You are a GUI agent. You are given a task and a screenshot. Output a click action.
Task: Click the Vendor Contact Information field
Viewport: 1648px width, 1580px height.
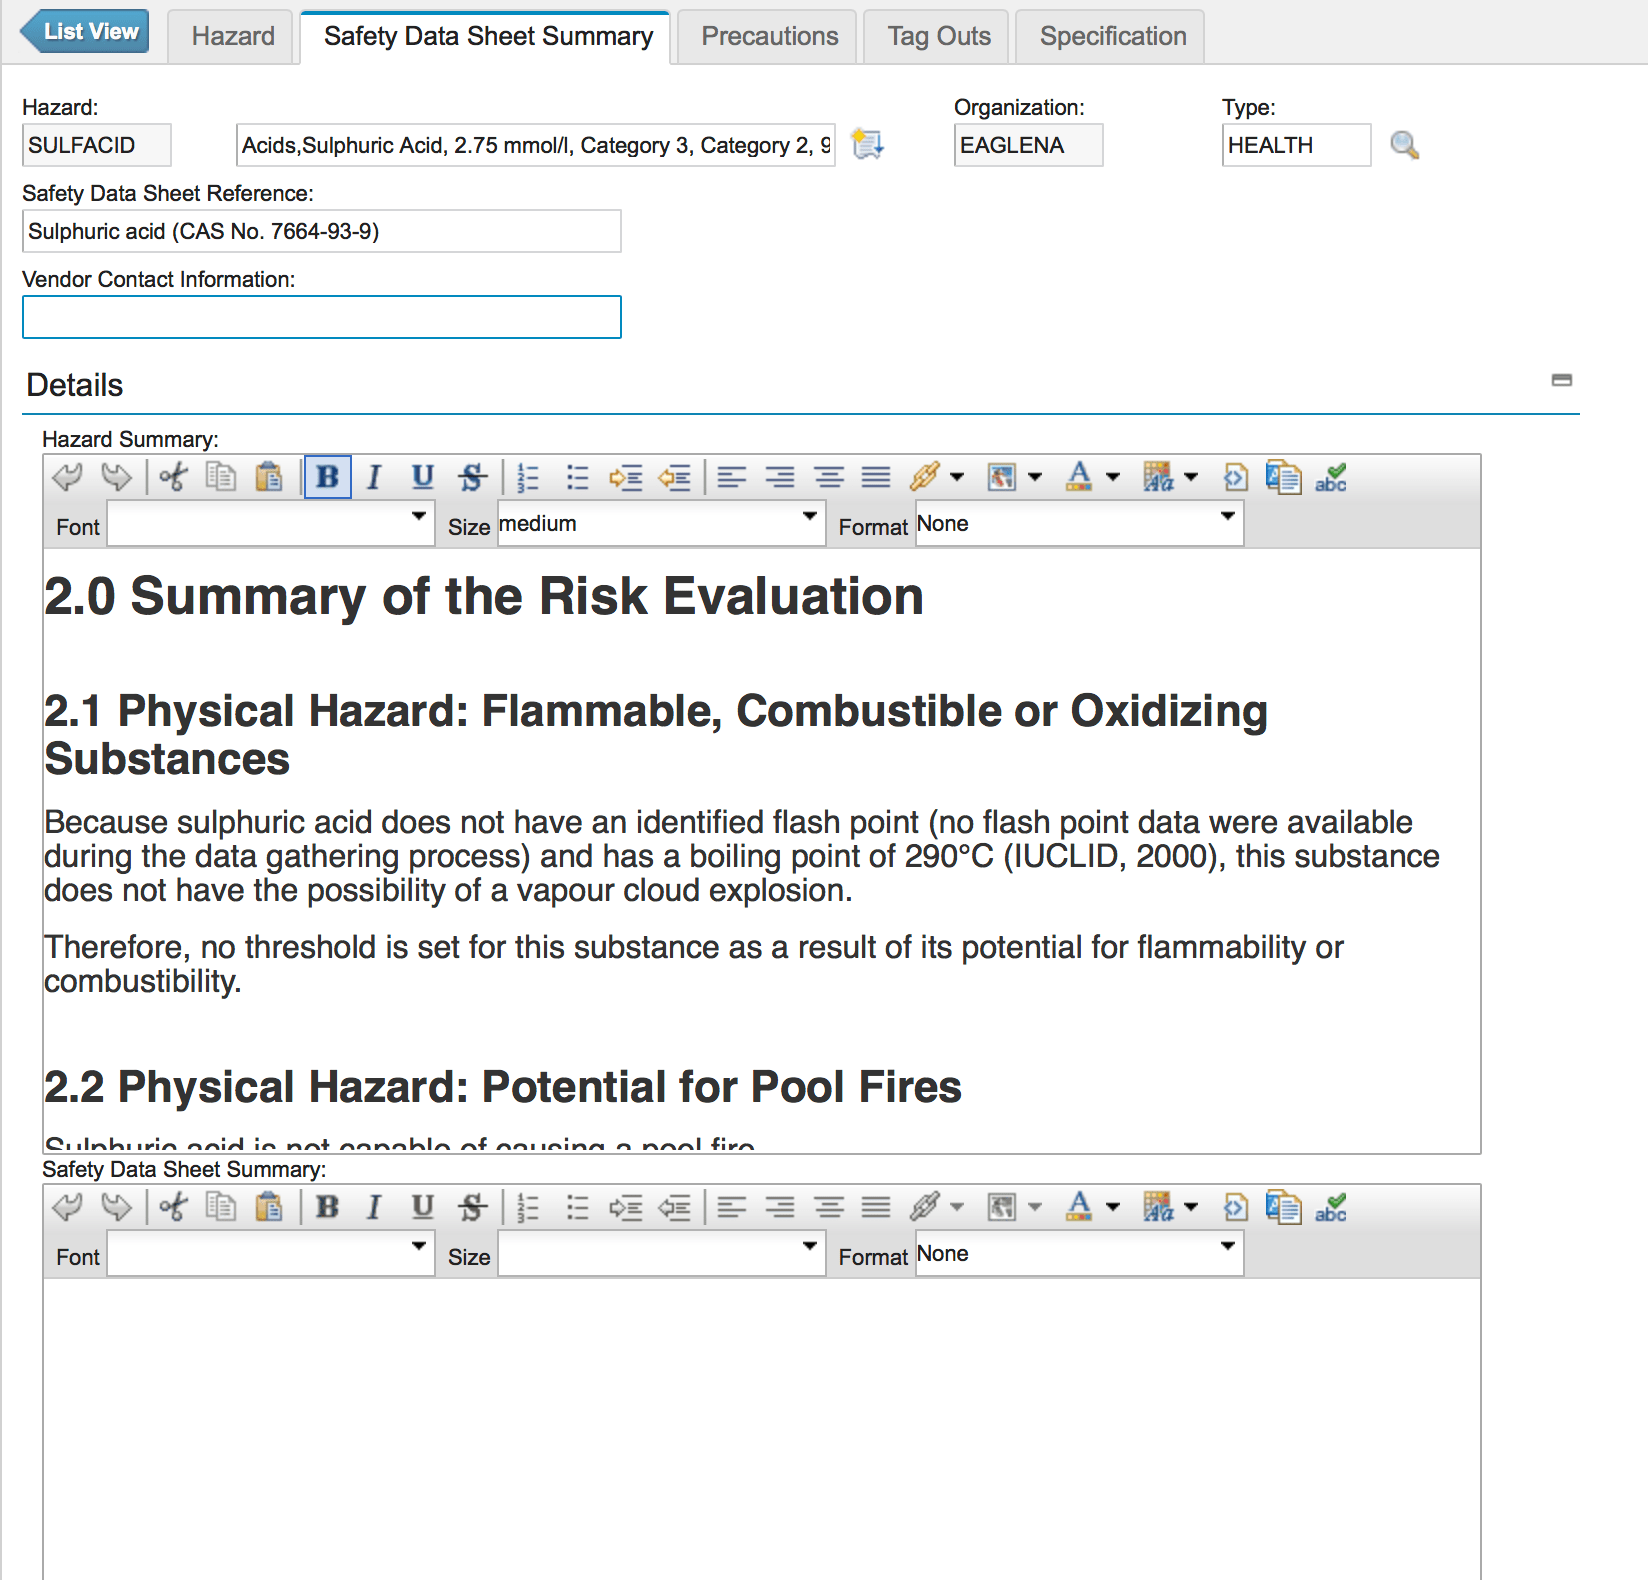click(321, 317)
